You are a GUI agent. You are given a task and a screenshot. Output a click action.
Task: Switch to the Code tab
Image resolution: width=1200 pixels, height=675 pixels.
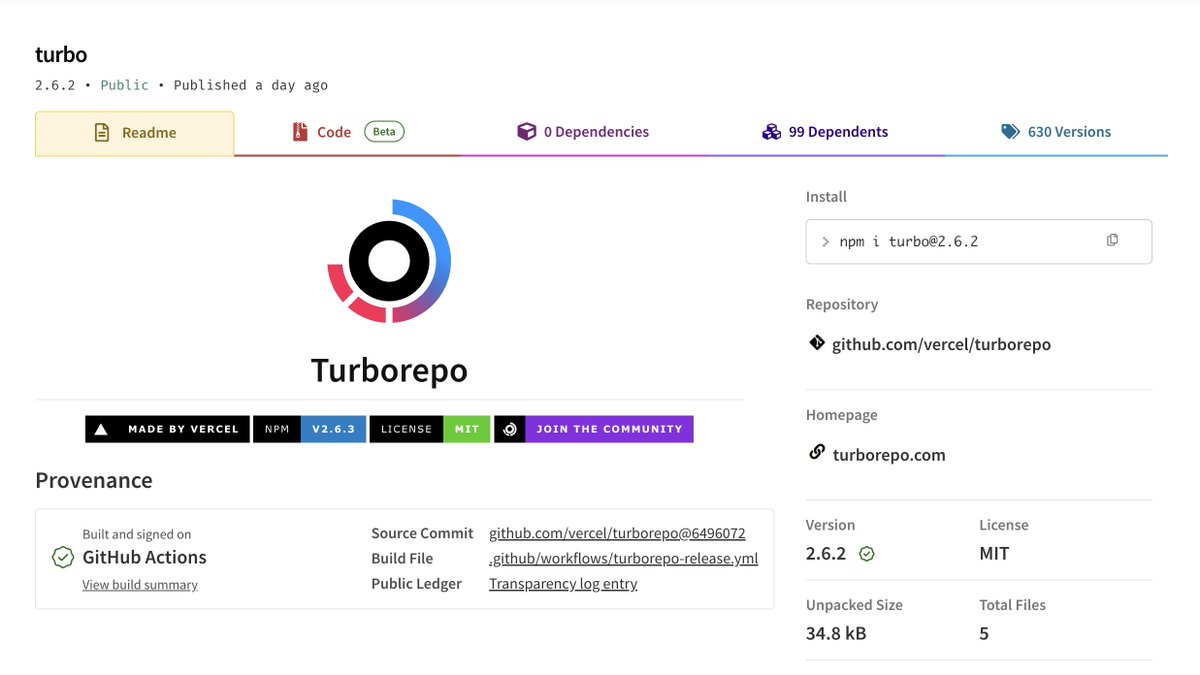point(347,132)
